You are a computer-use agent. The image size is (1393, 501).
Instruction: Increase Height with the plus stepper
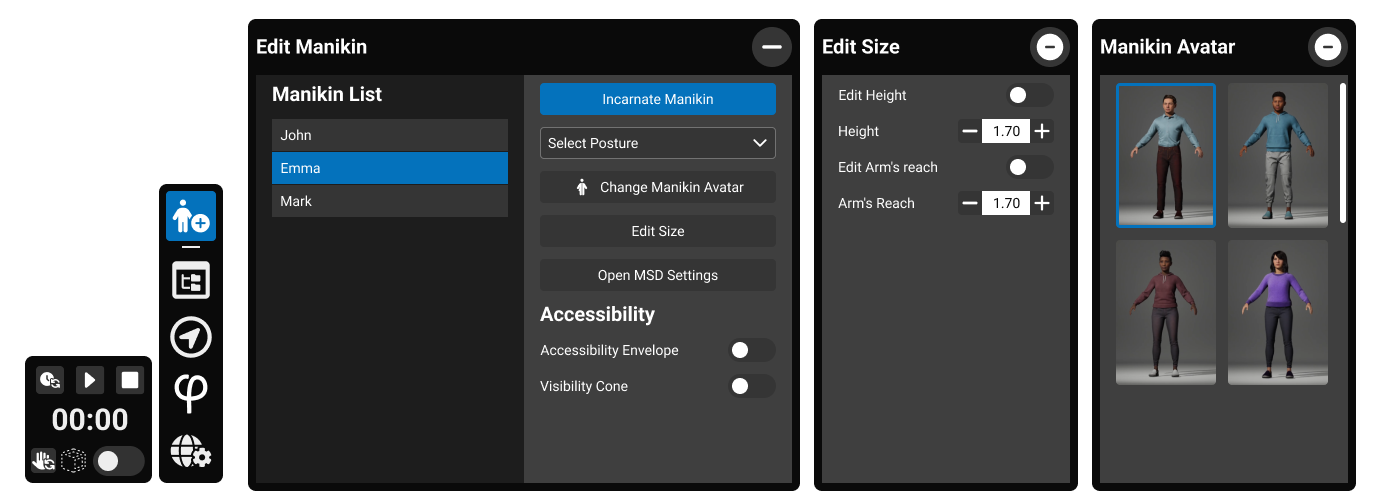click(1042, 131)
